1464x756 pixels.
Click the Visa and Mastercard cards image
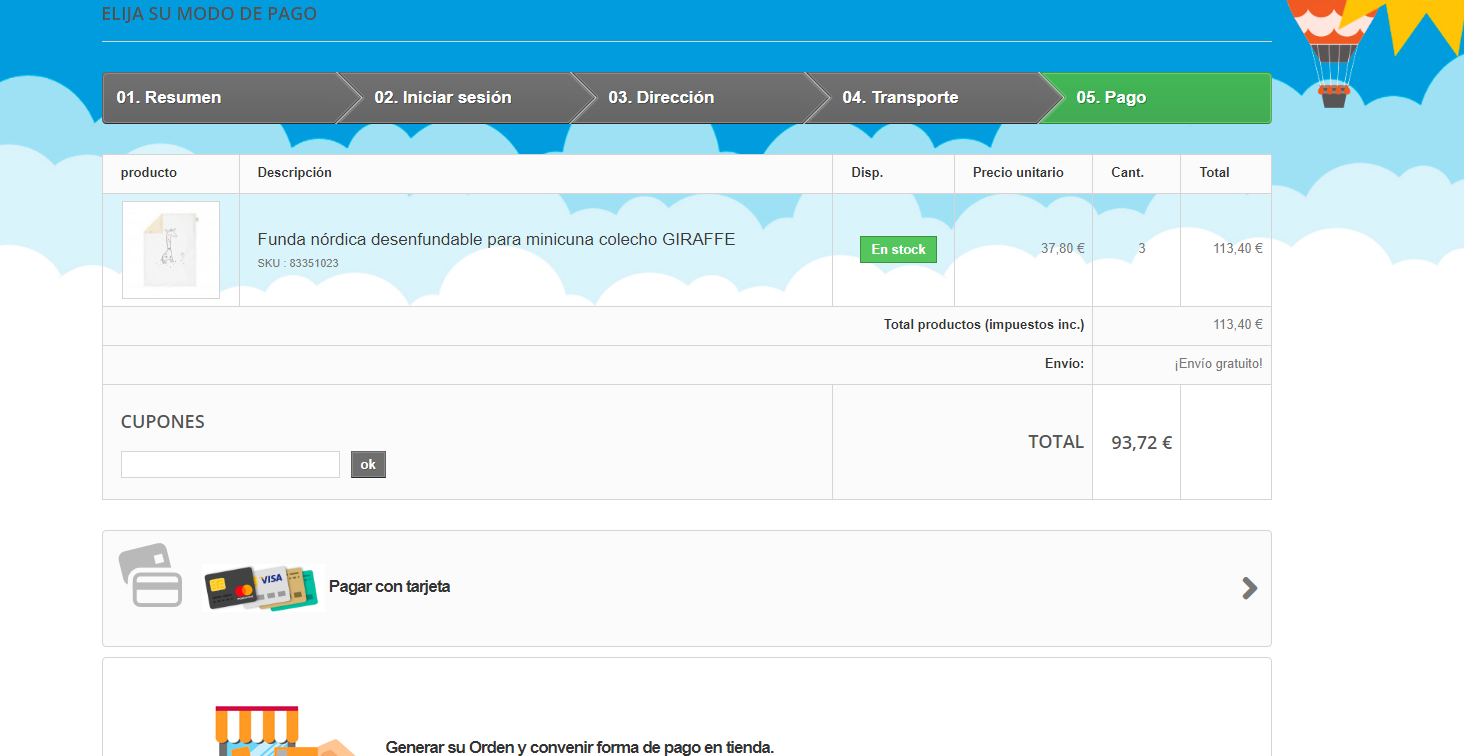pyautogui.click(x=262, y=588)
